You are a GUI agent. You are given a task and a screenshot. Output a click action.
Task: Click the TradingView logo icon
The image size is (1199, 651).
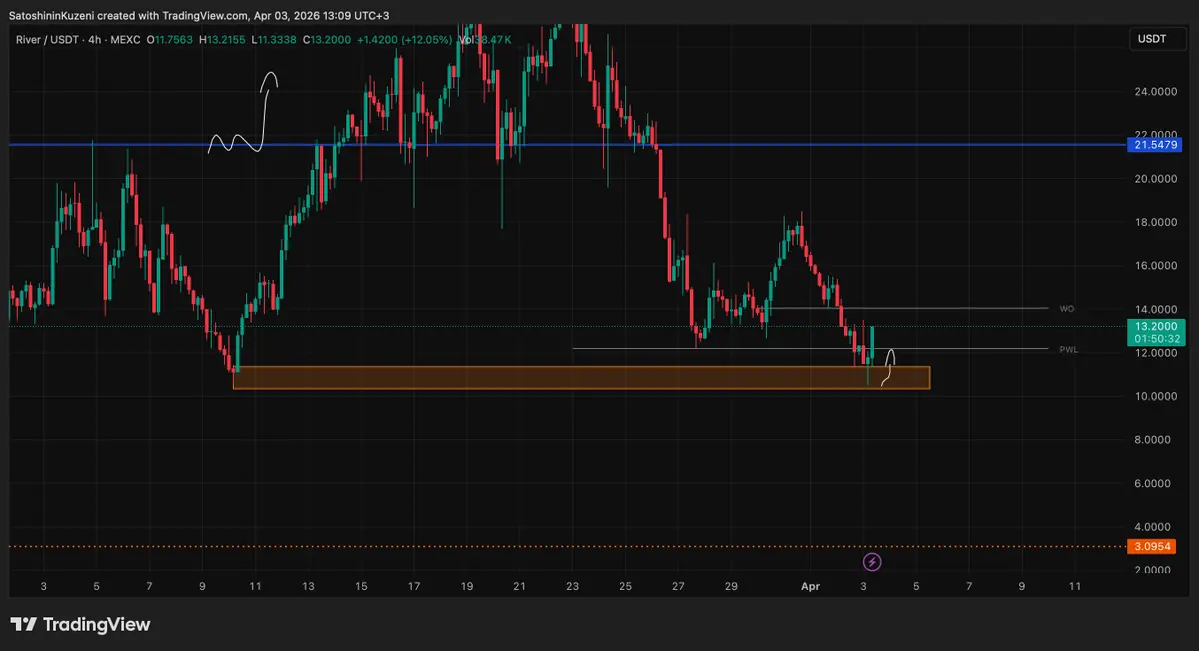coord(23,624)
